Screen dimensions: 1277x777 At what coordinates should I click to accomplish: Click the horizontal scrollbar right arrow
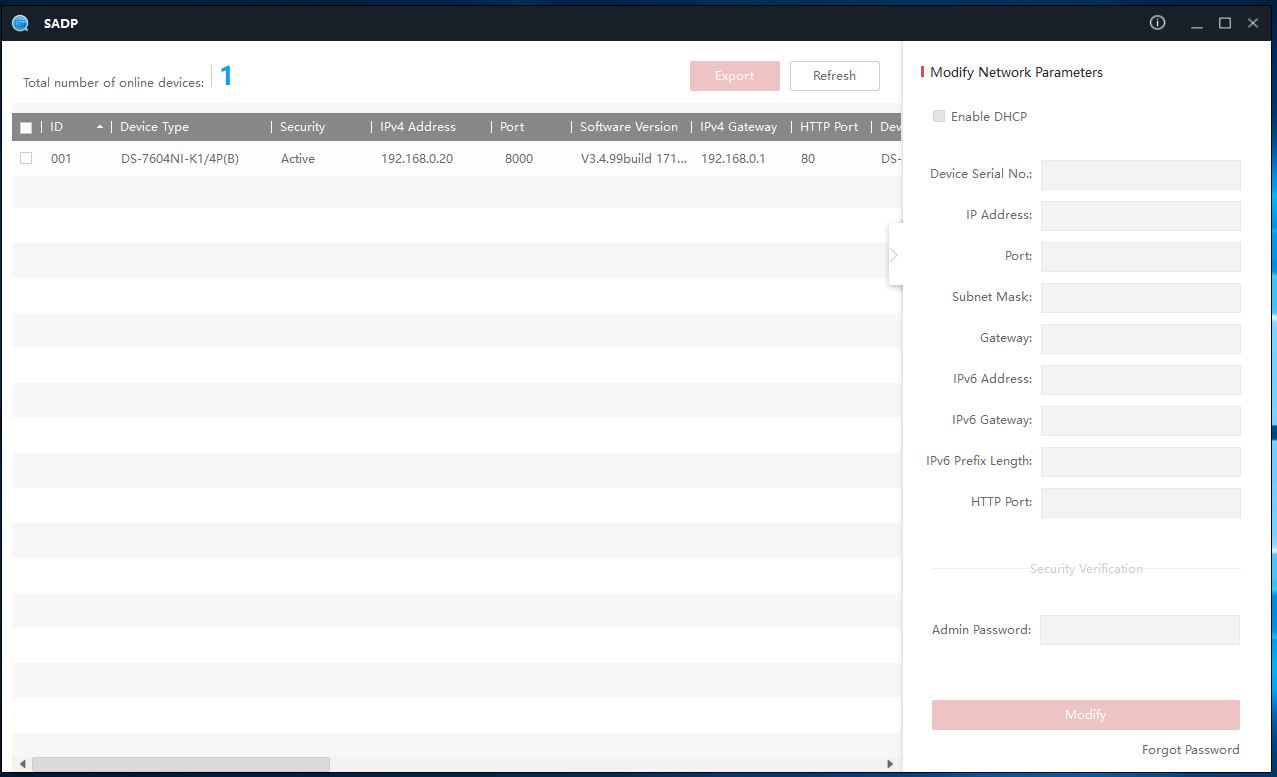point(890,765)
